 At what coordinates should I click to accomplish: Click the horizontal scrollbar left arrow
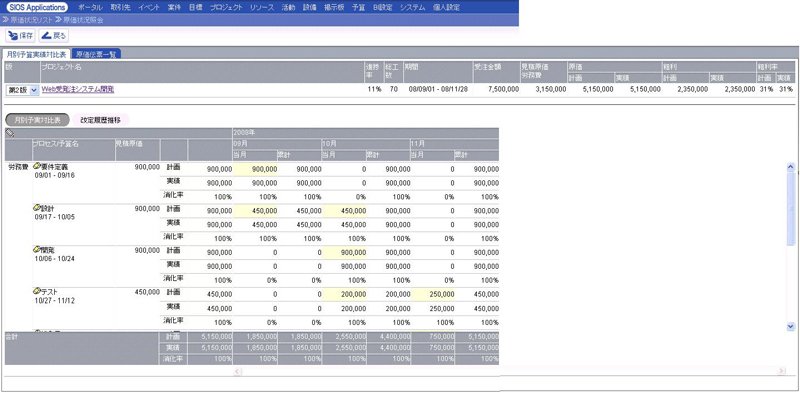(238, 372)
